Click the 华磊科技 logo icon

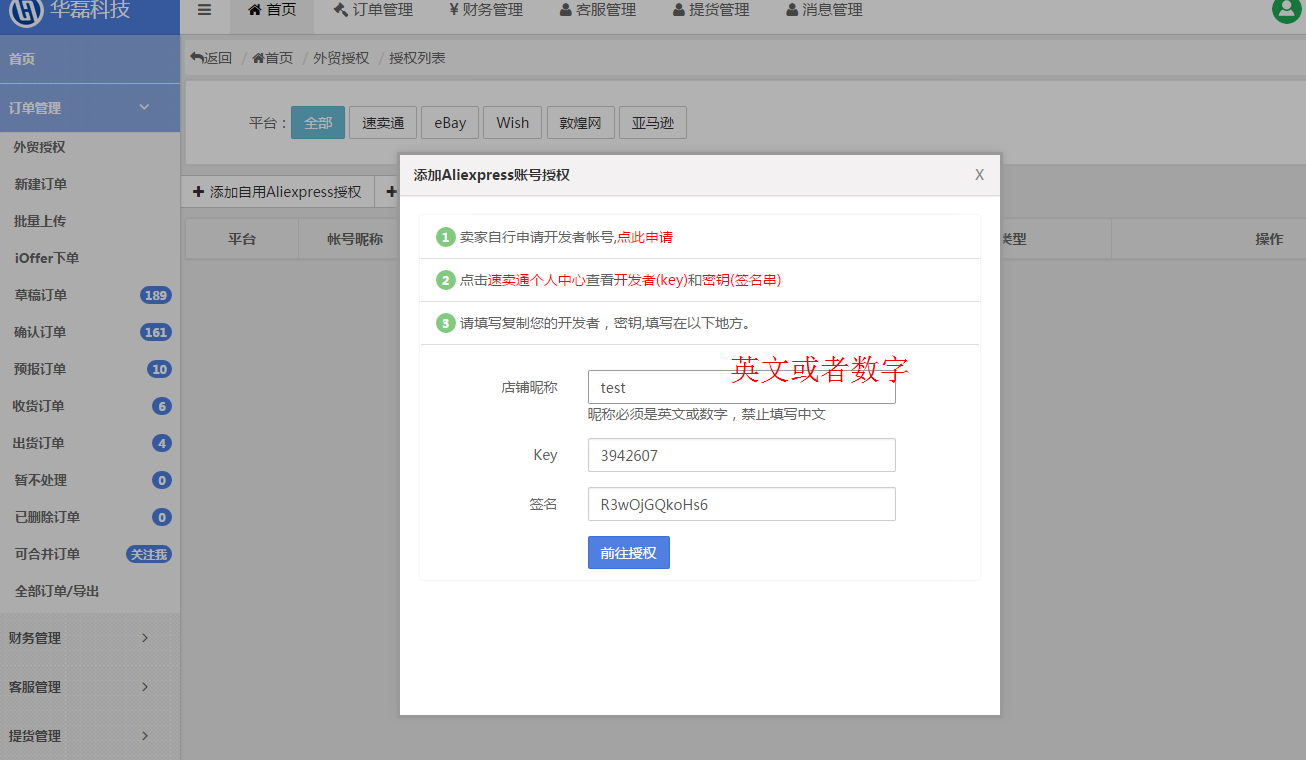click(x=26, y=11)
